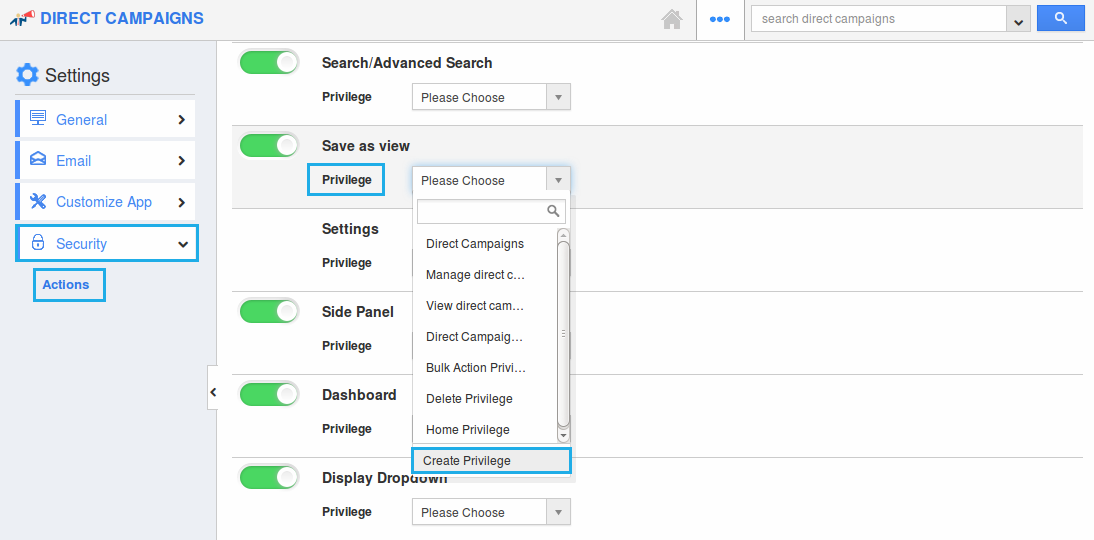Disable the Save as view toggle

click(269, 145)
